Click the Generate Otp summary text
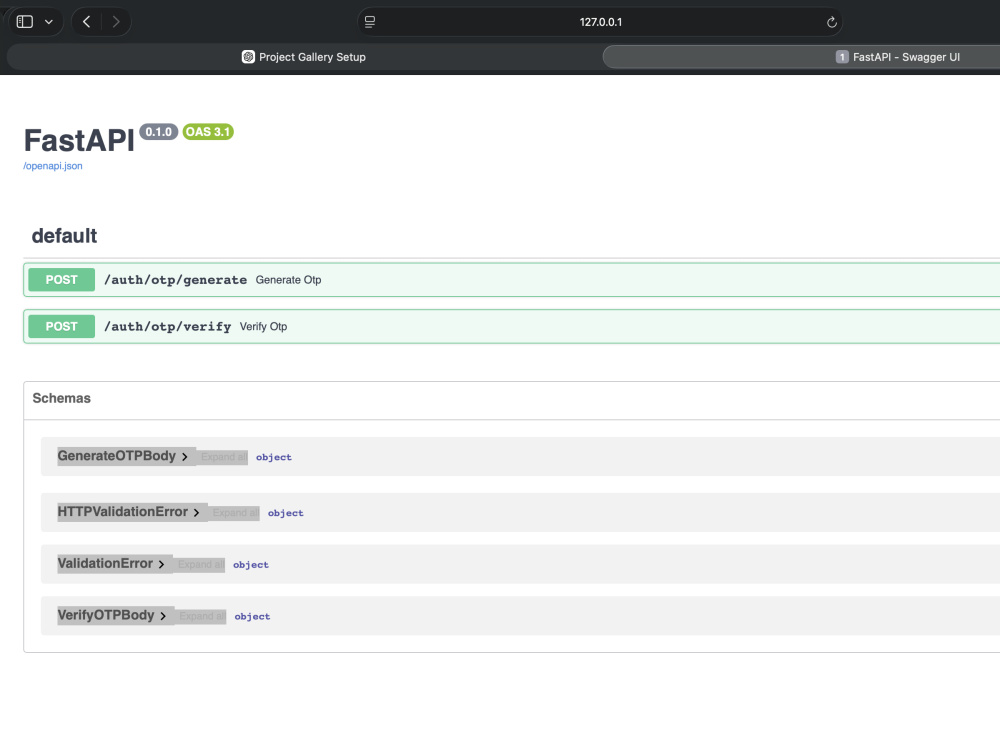The image size is (1000, 750). coord(288,280)
